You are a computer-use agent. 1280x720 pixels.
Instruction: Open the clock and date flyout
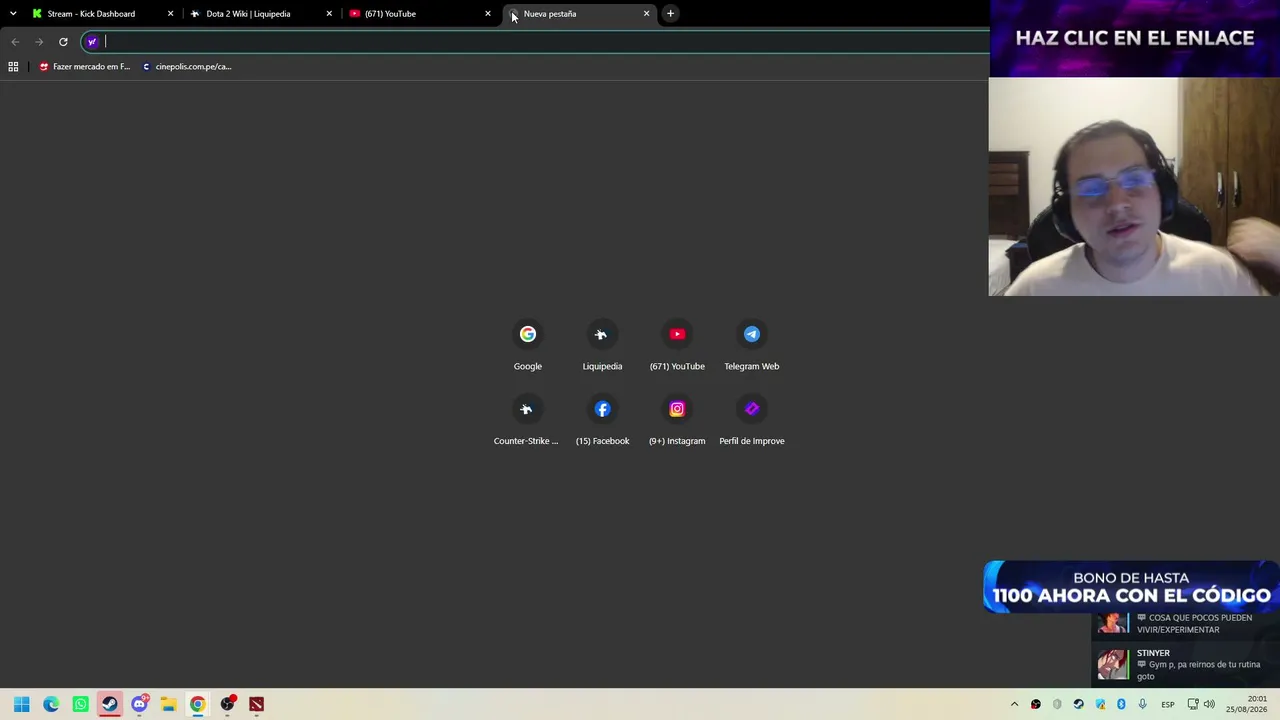pyautogui.click(x=1247, y=704)
